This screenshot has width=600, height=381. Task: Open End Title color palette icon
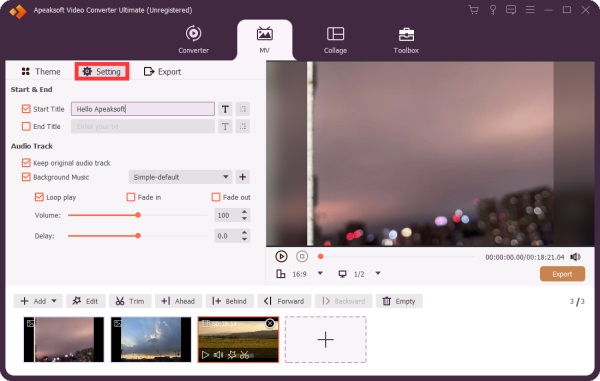point(243,127)
